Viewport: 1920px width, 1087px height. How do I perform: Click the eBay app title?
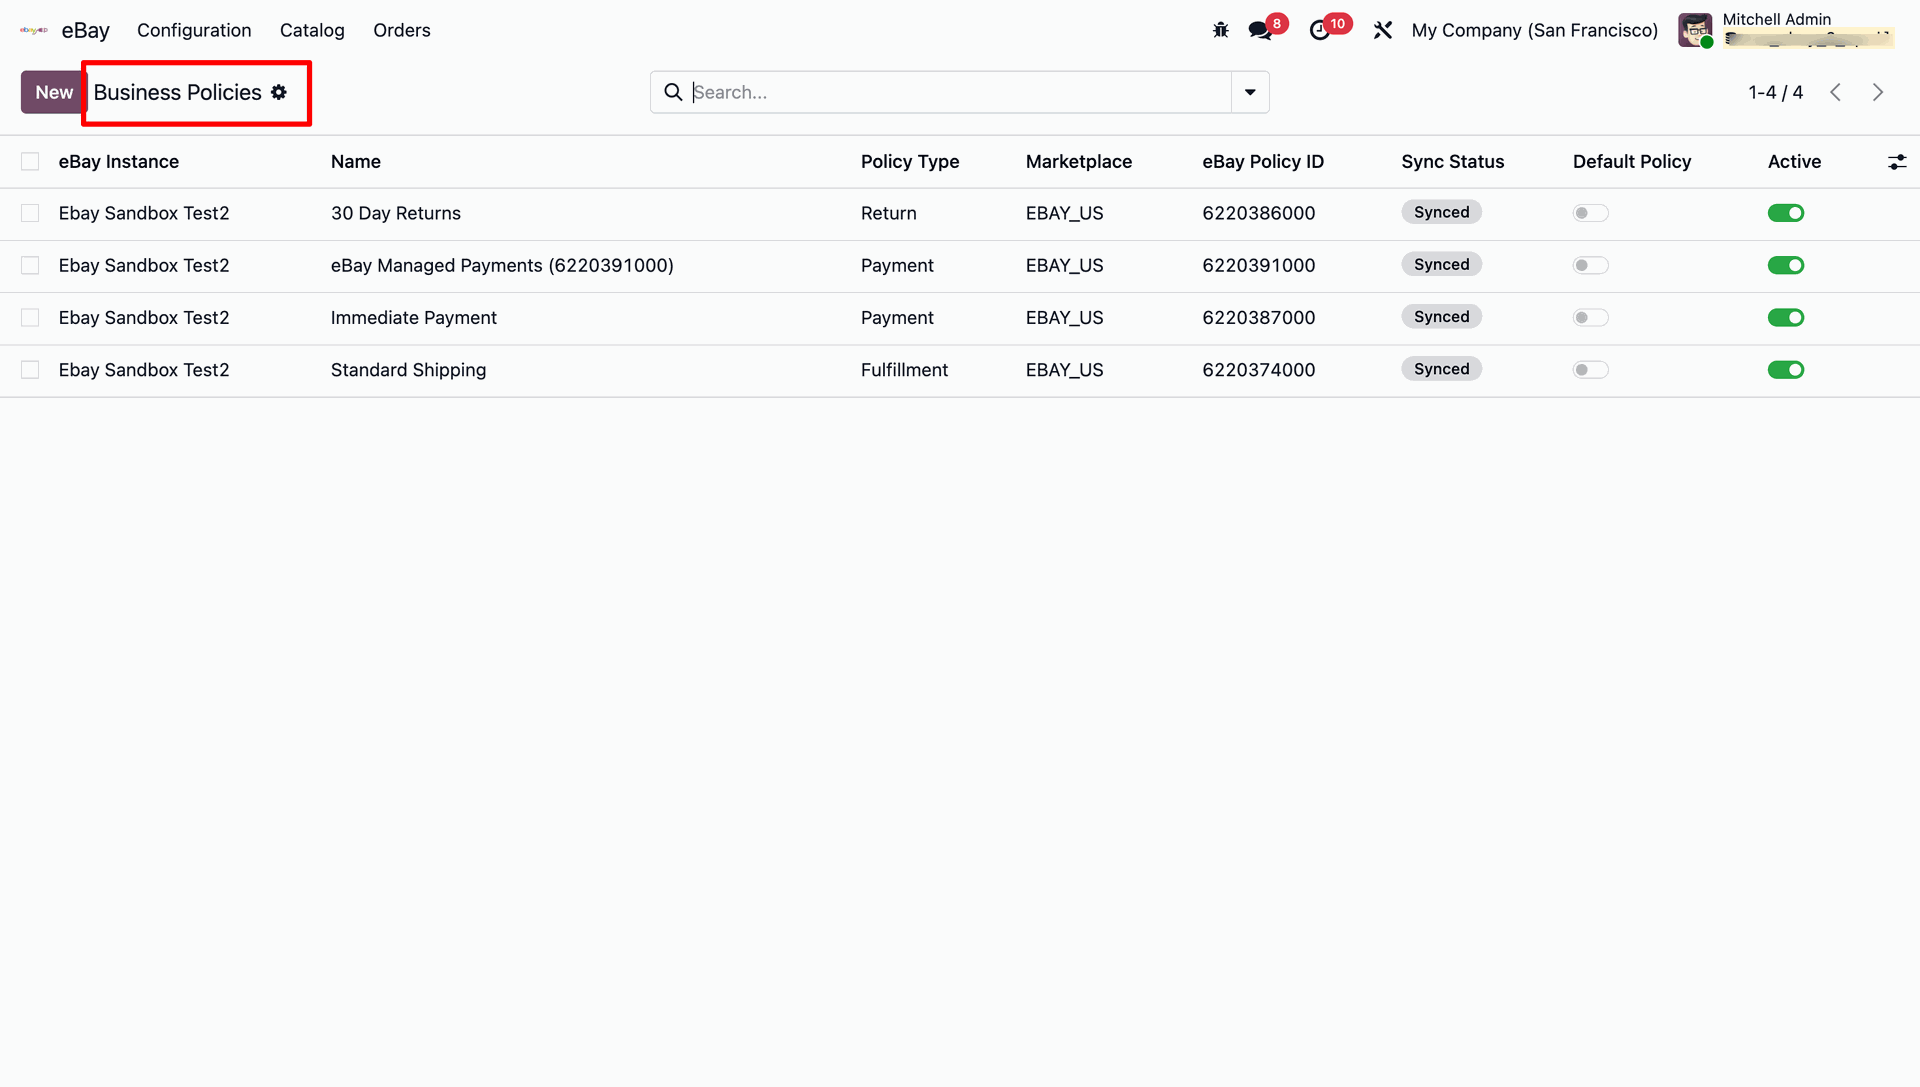click(x=86, y=30)
